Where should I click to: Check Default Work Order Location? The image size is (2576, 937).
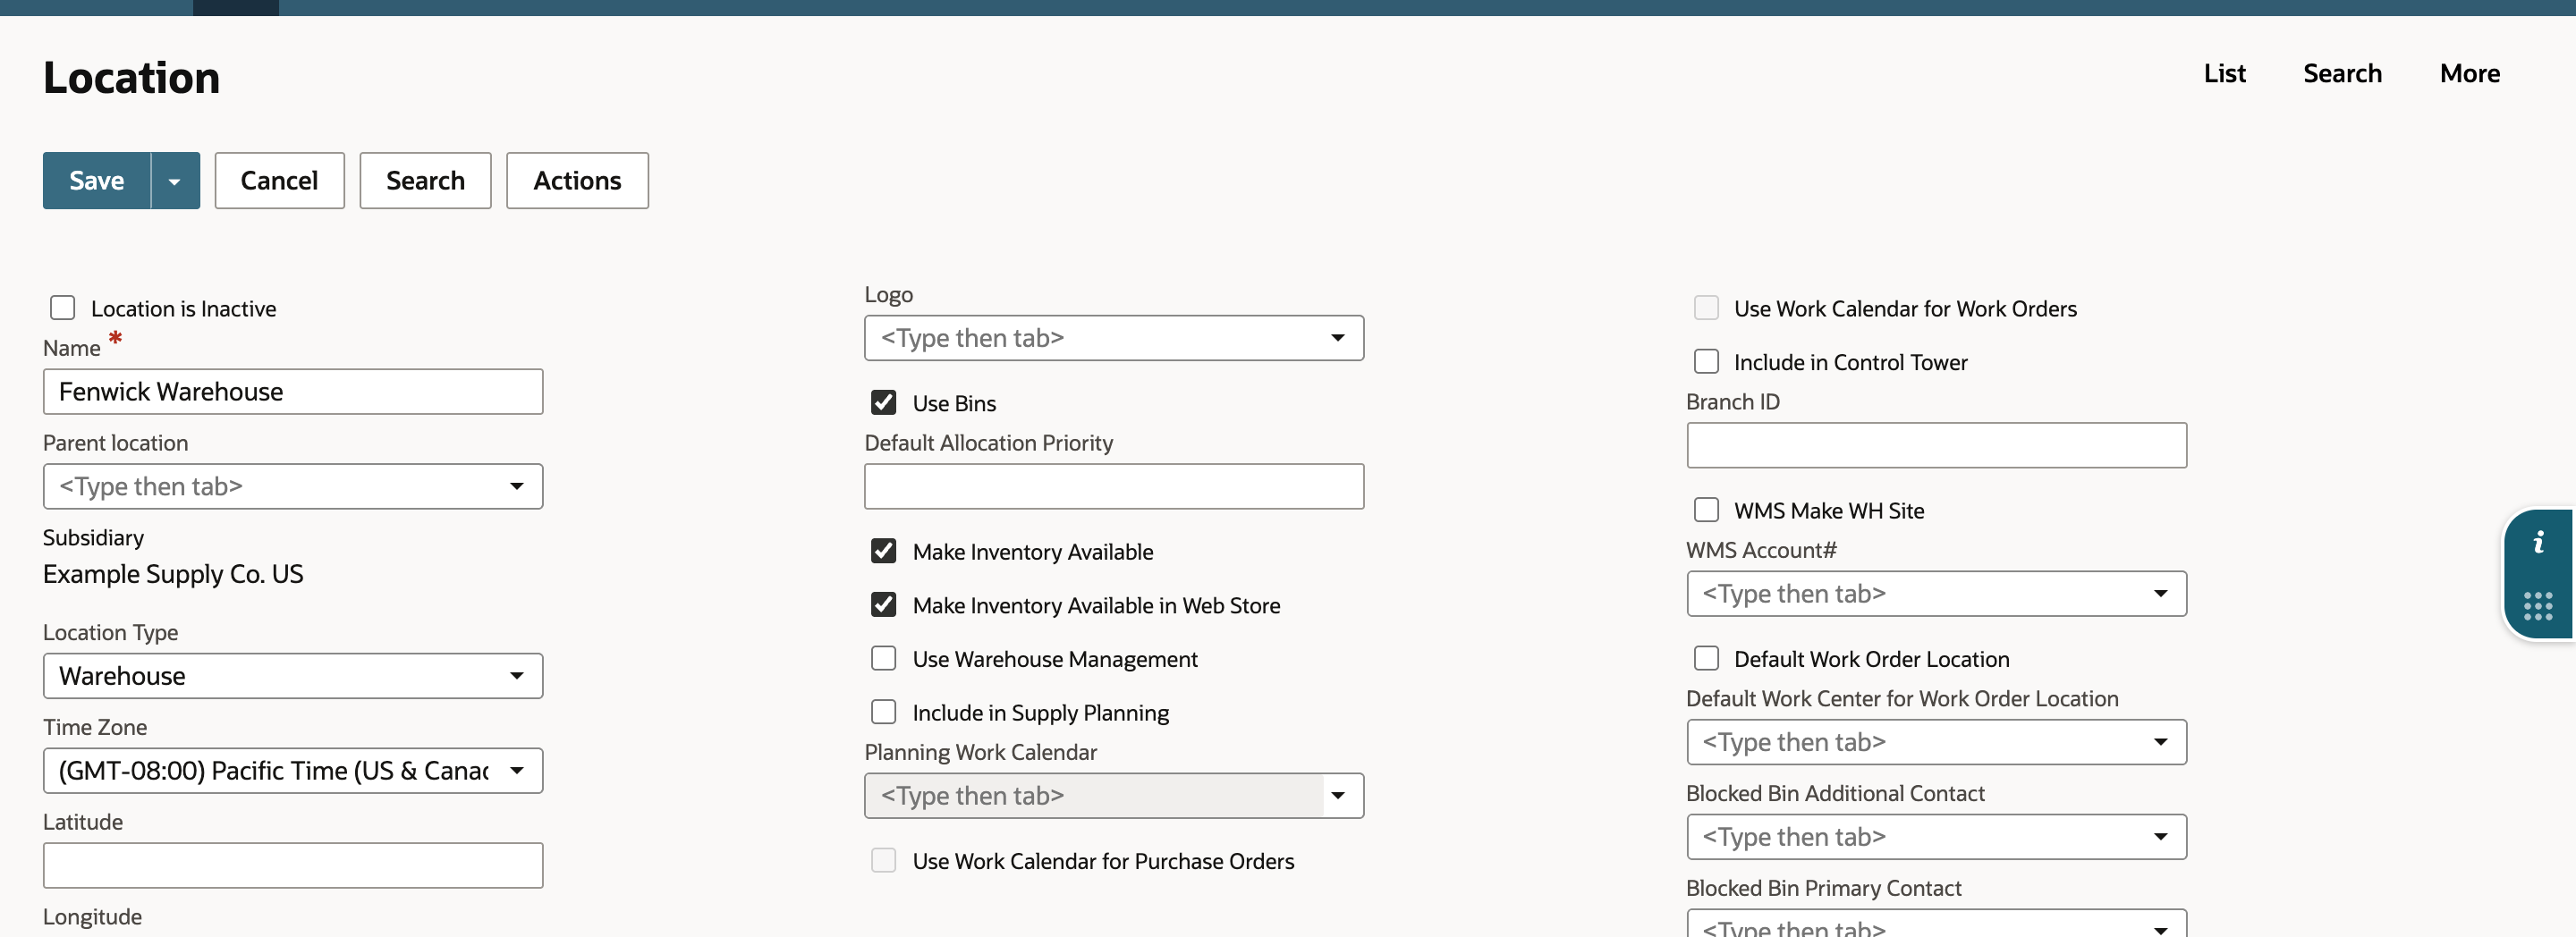[x=1706, y=658]
